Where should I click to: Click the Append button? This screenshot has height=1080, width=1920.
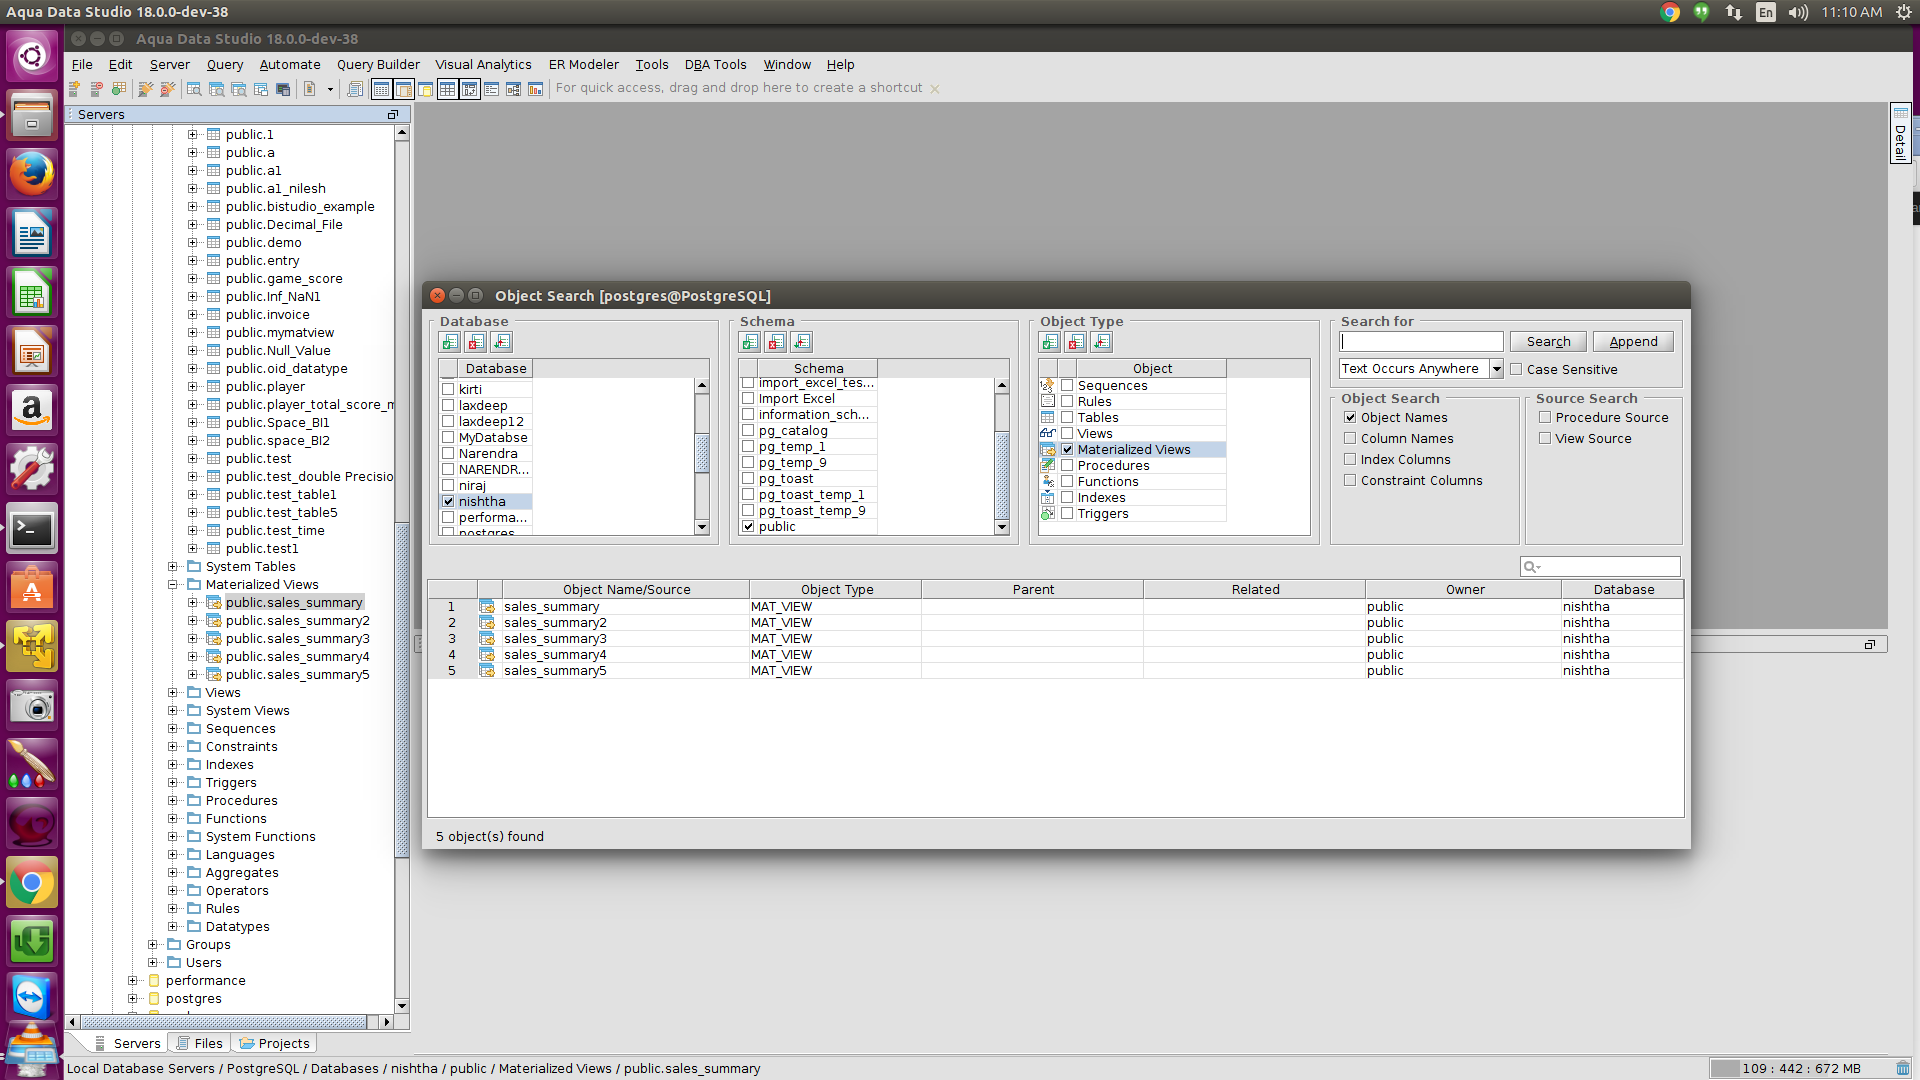1633,342
